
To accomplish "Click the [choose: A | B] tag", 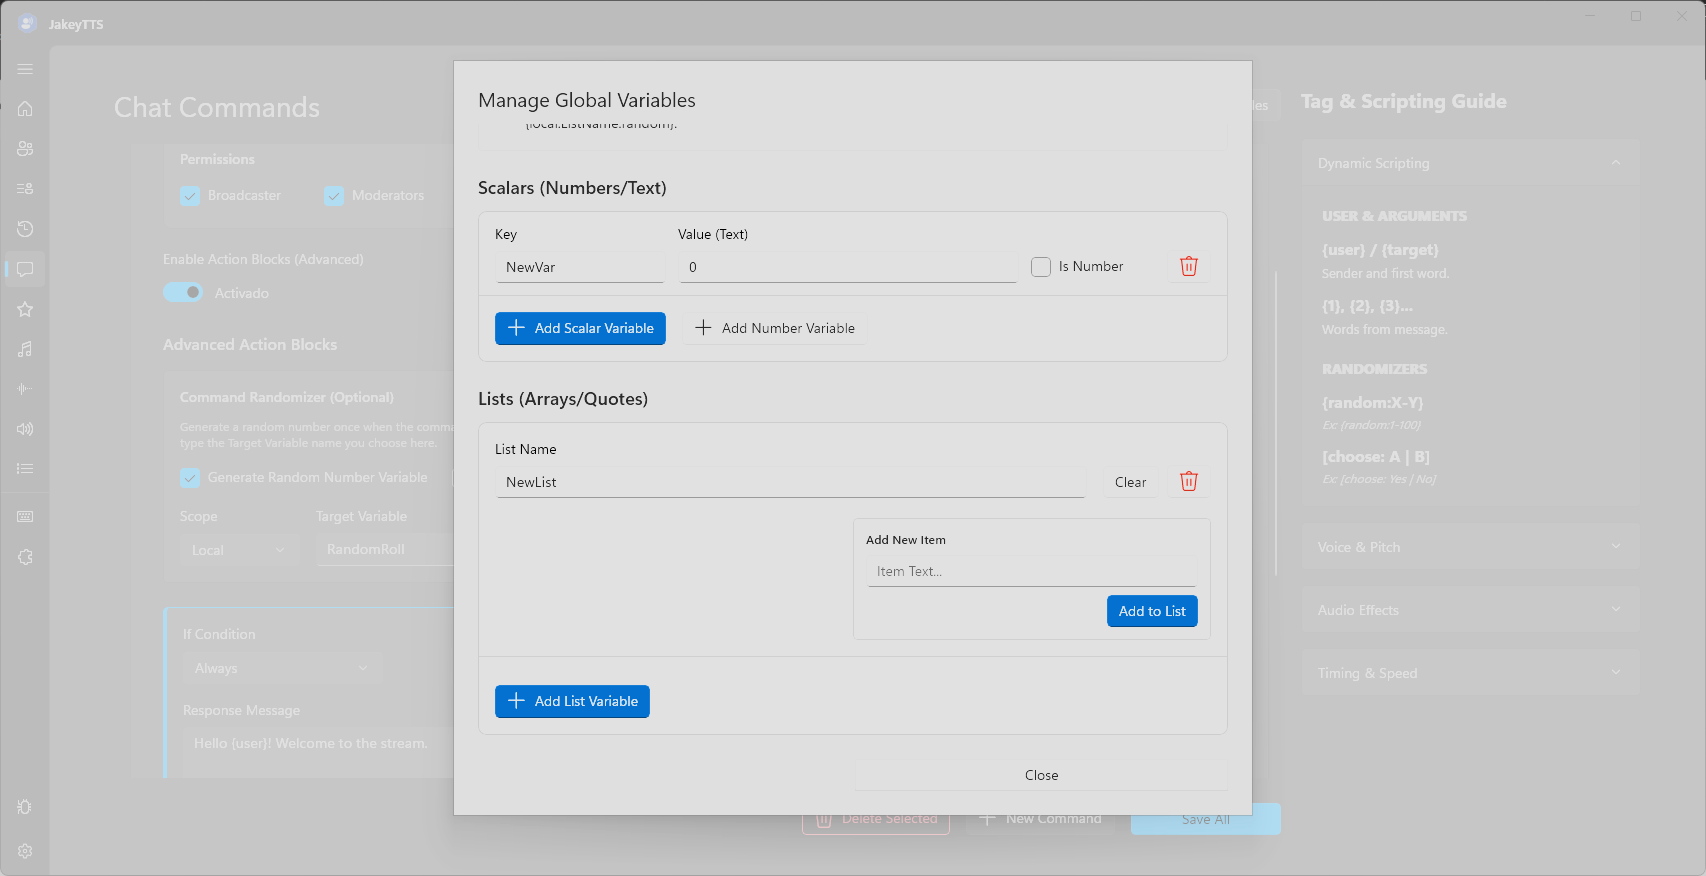I will 1375,456.
